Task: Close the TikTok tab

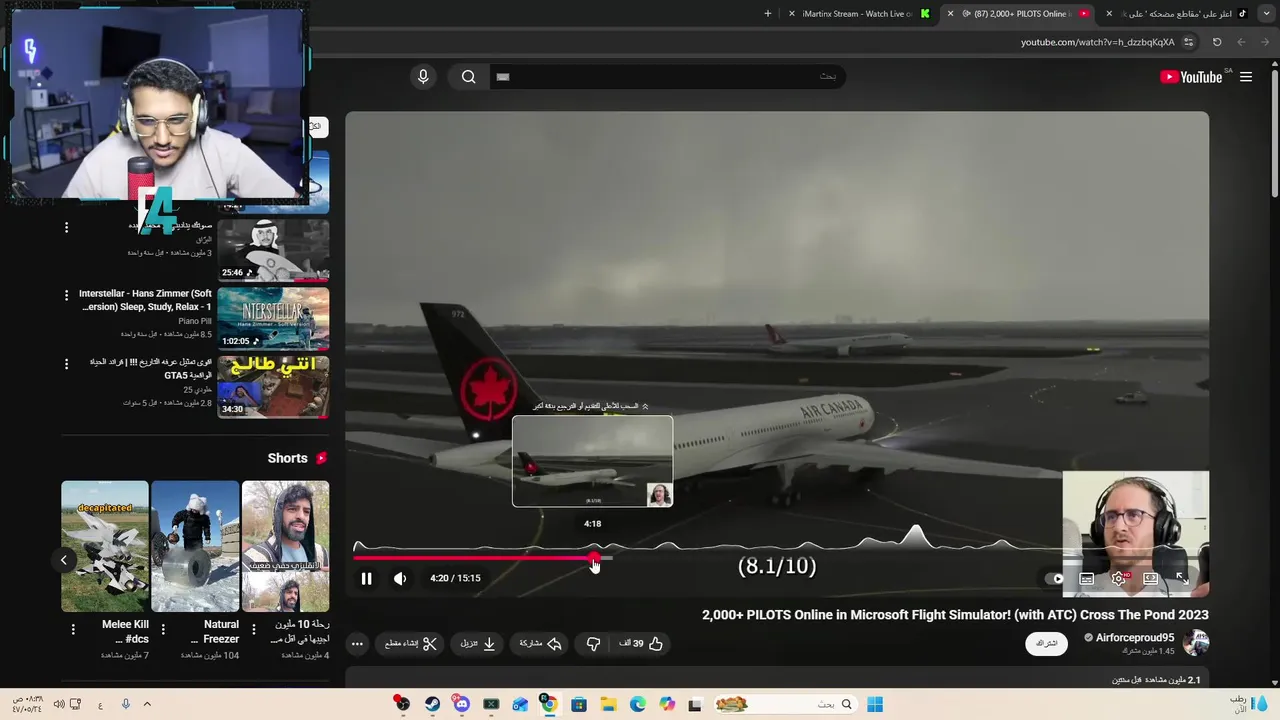Action: 1109,14
